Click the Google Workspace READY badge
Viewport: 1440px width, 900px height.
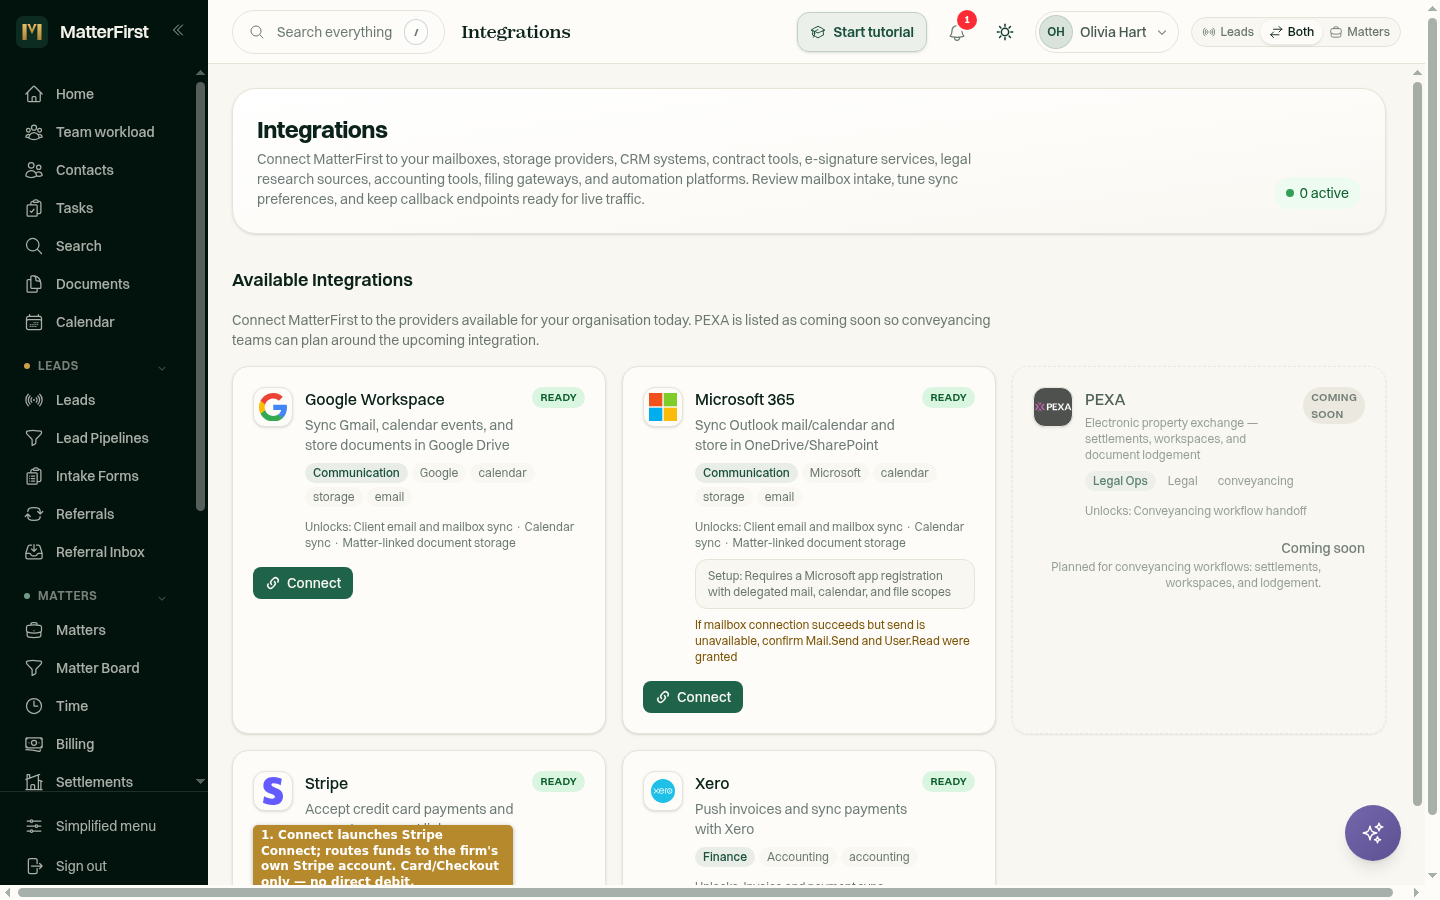tap(558, 397)
